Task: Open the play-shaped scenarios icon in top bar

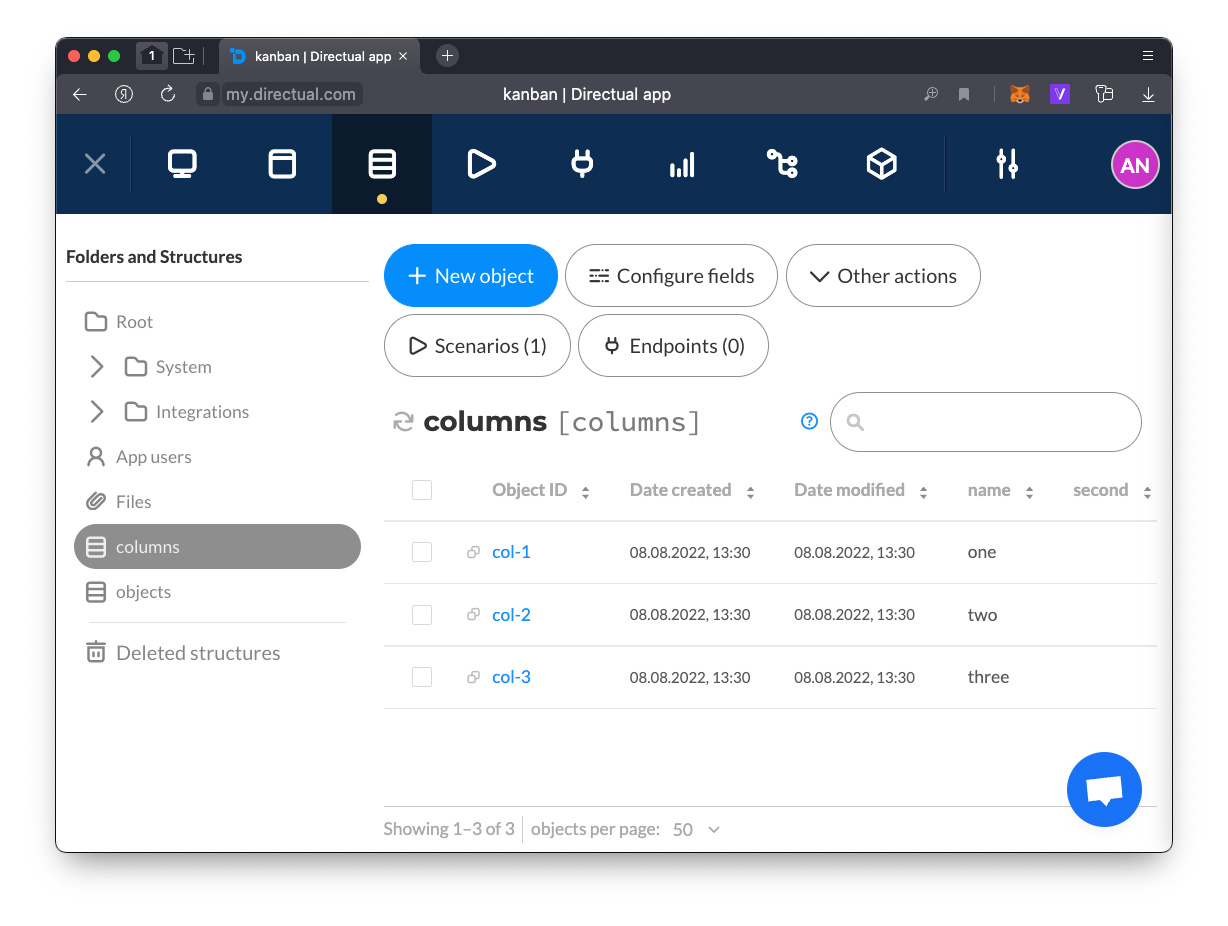Action: coord(481,164)
